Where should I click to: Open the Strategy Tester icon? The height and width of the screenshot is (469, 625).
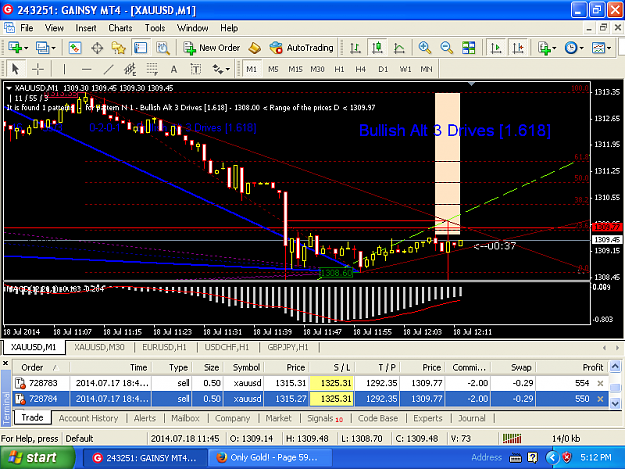(x=163, y=48)
